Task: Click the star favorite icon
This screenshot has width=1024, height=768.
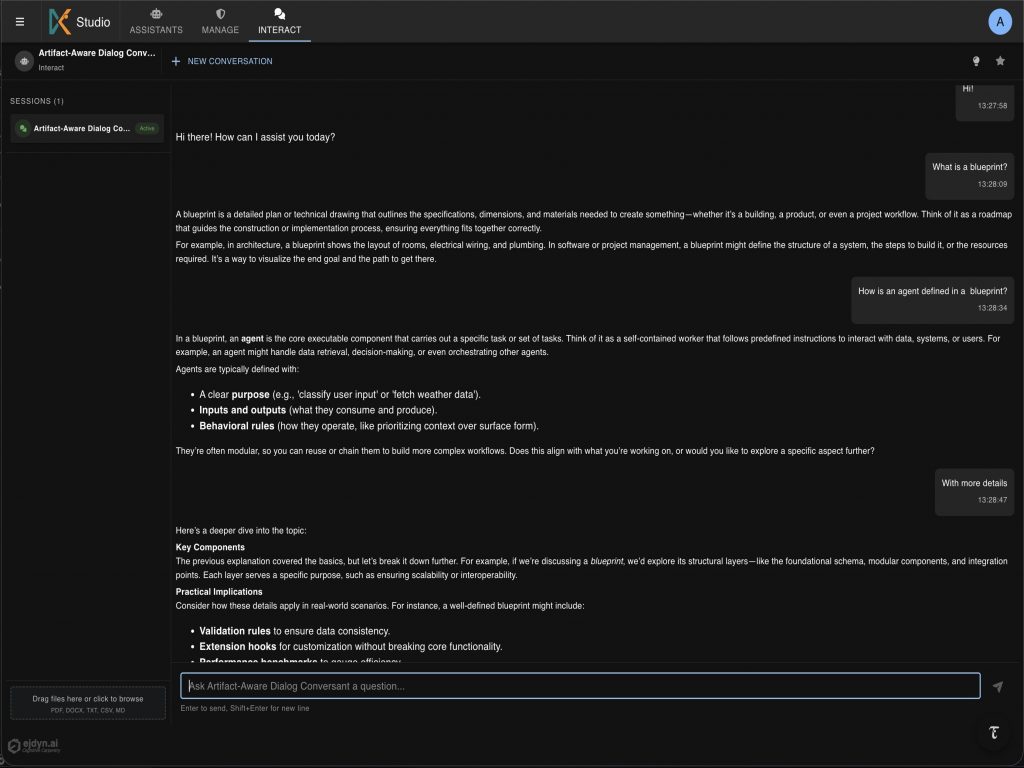Action: coord(1000,61)
